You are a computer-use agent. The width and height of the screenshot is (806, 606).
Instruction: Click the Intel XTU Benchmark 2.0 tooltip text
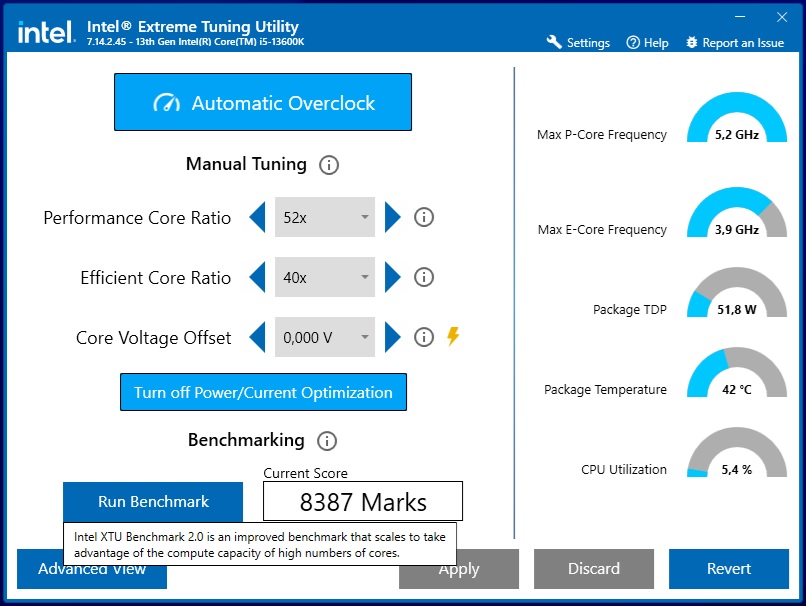tap(260, 545)
